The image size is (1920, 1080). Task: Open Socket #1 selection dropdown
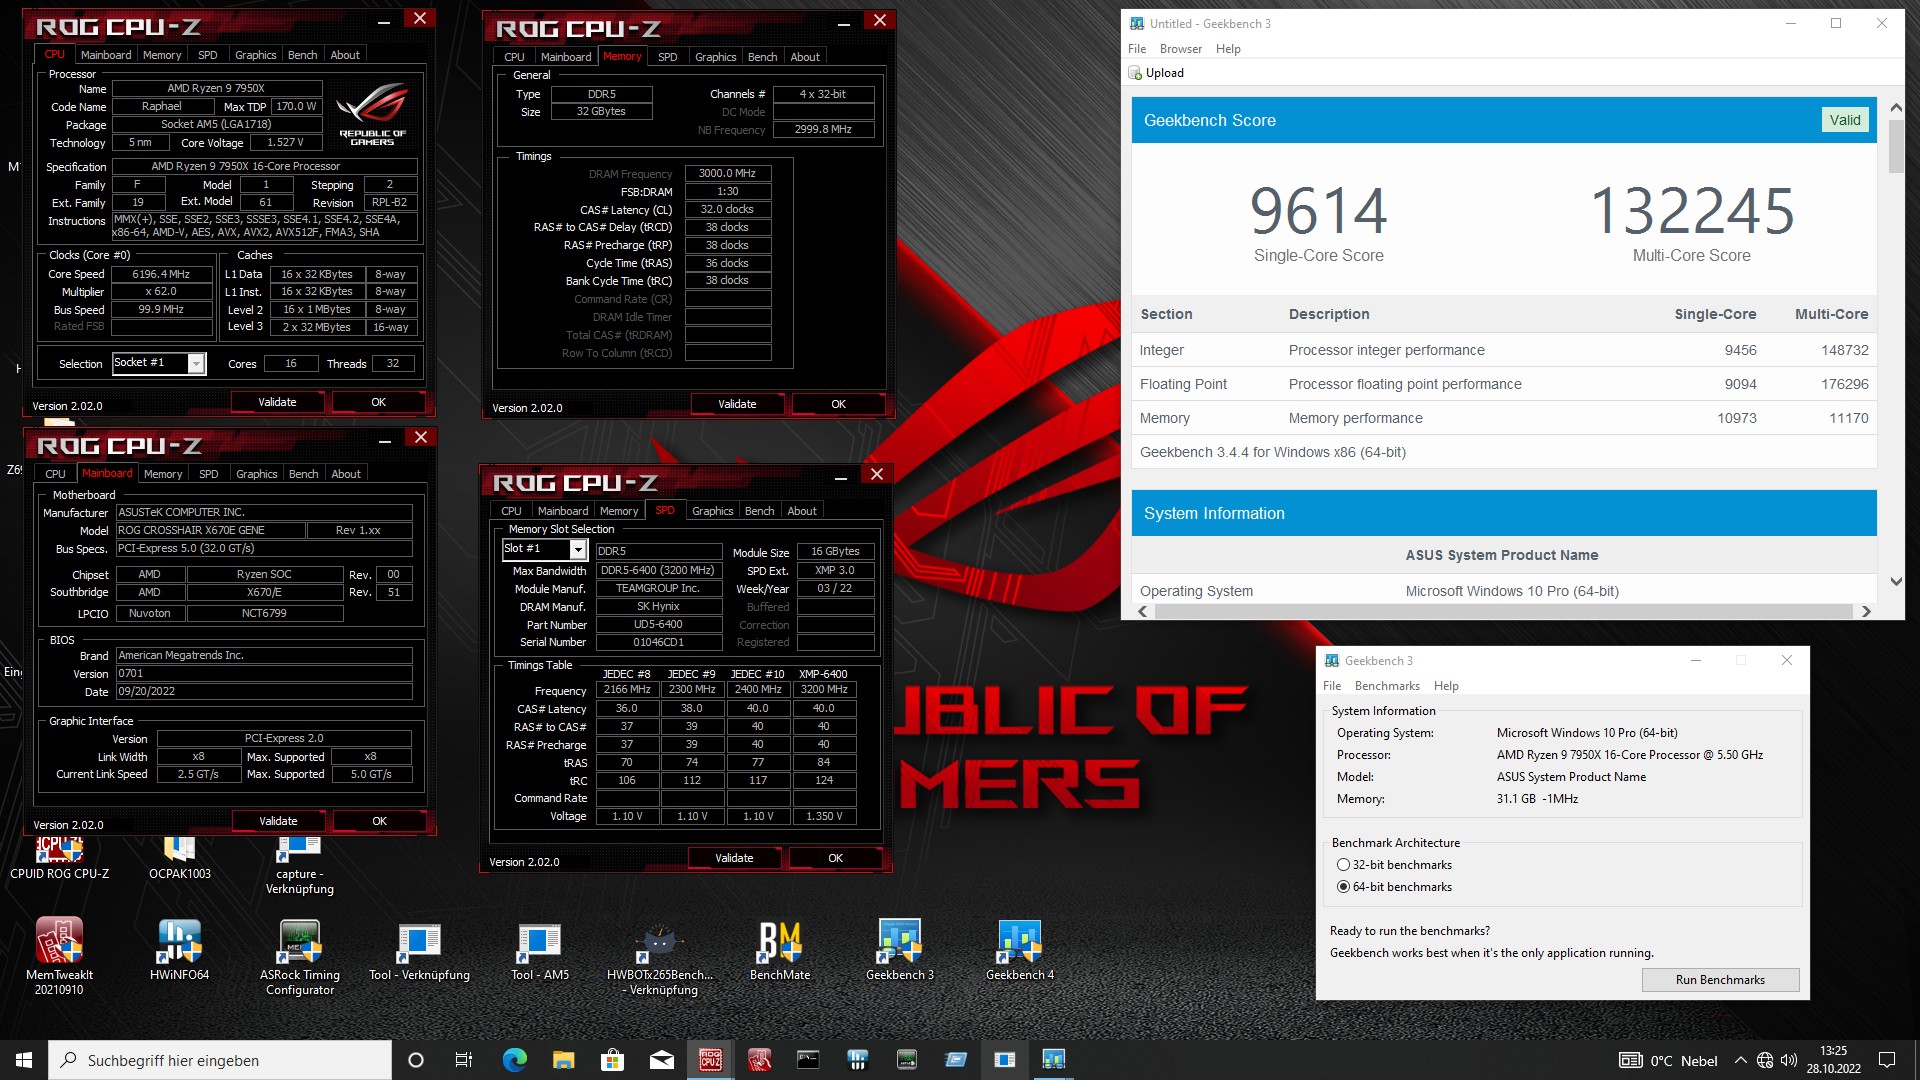tap(197, 363)
